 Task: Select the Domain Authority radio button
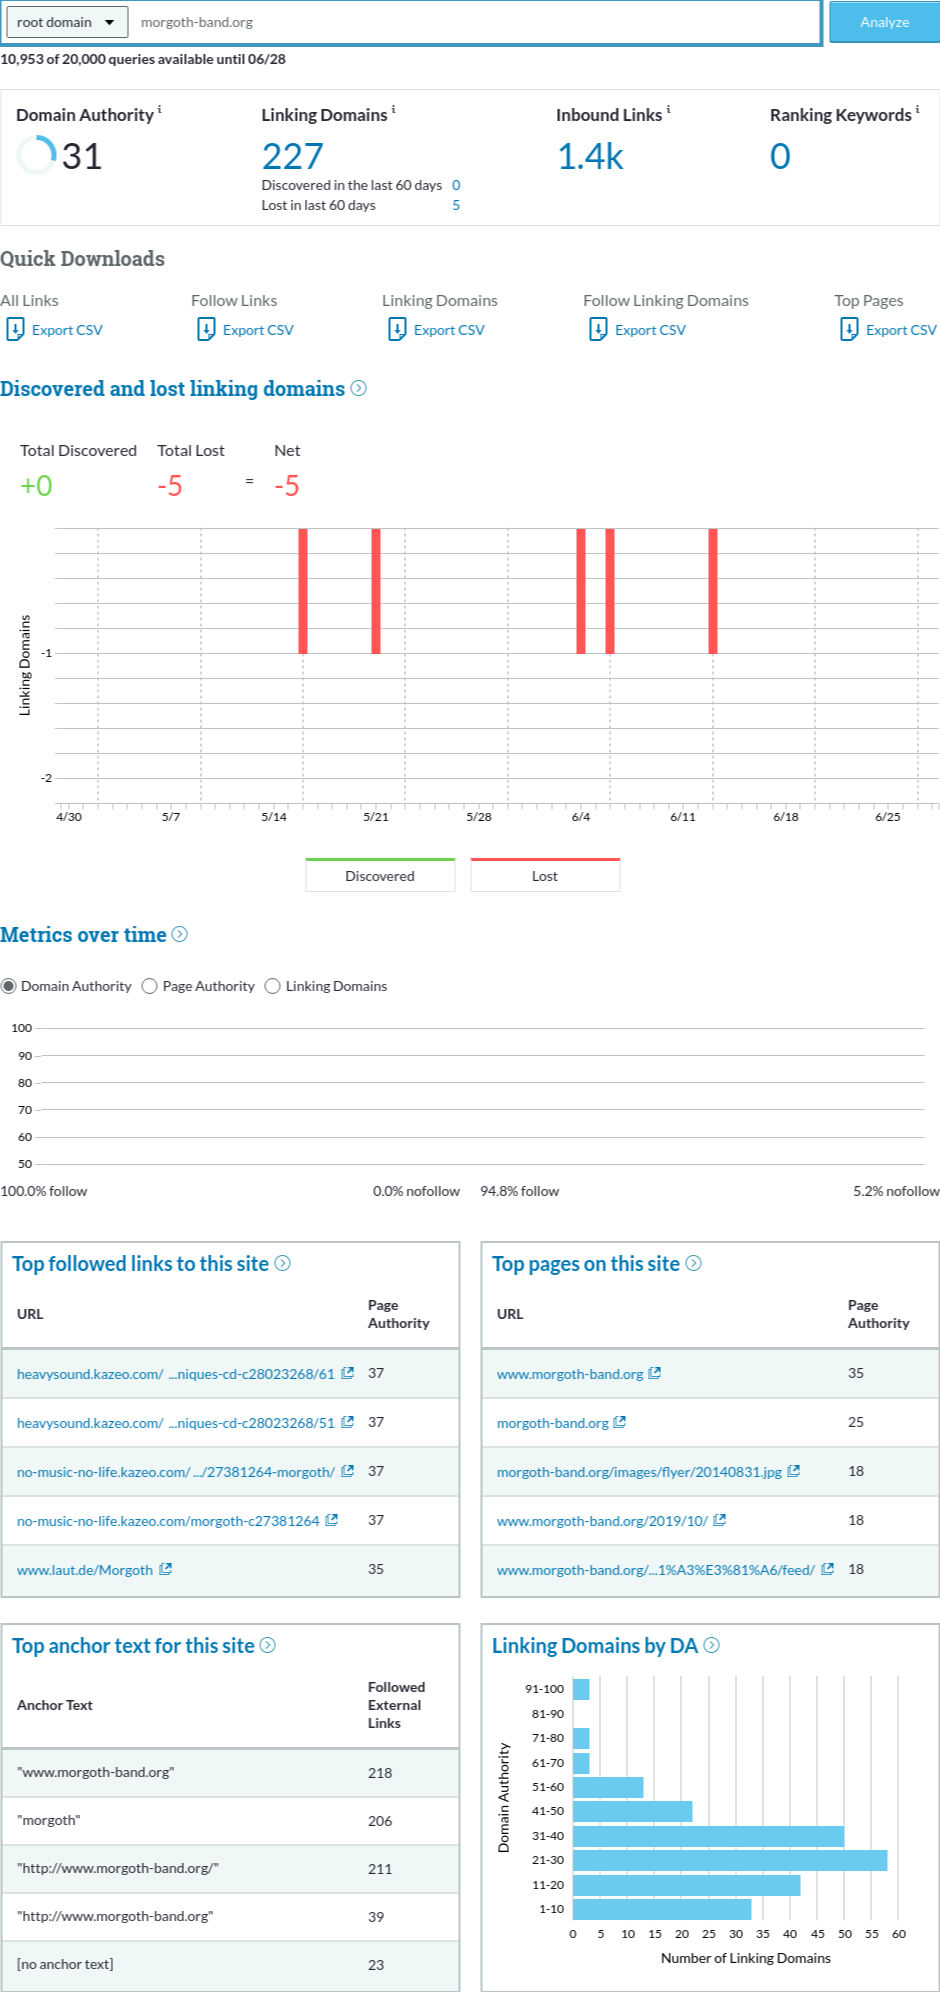tap(9, 986)
